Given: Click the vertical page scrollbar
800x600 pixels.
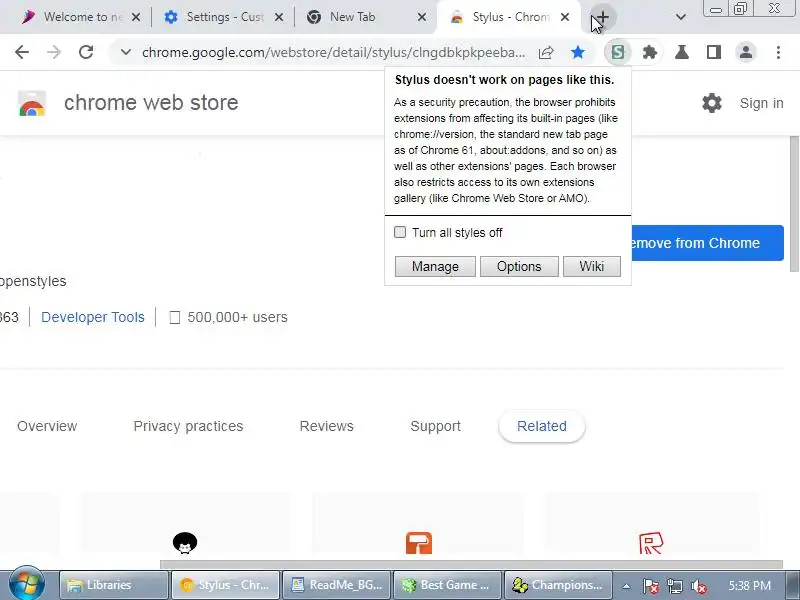Looking at the screenshot, I should click(x=794, y=204).
